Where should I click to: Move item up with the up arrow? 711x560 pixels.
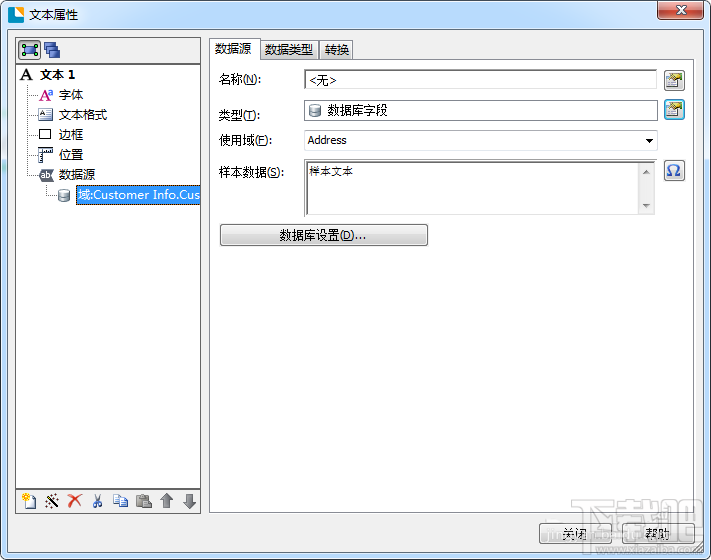pyautogui.click(x=167, y=501)
